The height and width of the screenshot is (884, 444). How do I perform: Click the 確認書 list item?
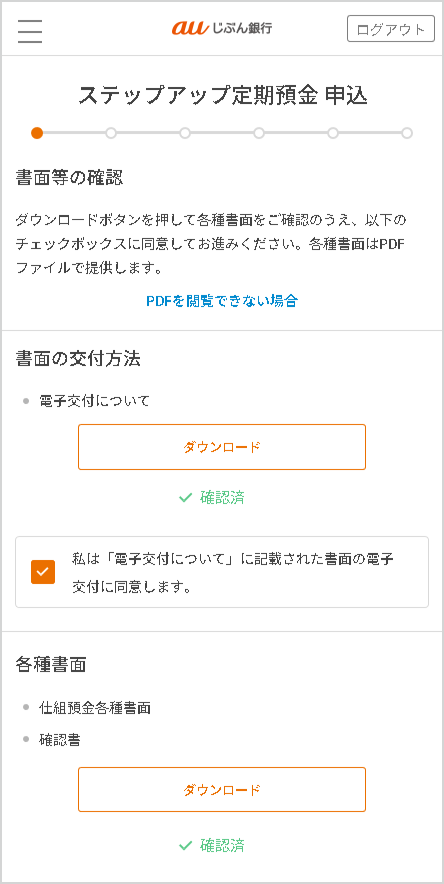[x=59, y=740]
